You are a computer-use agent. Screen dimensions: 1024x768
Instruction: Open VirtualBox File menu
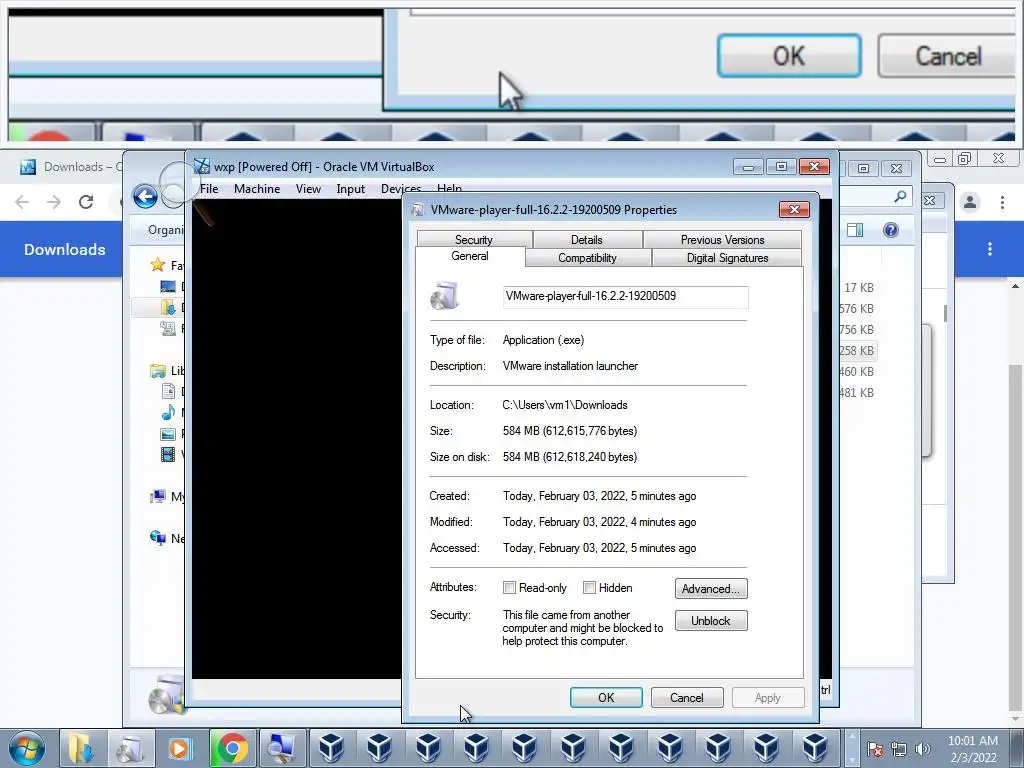pos(209,189)
